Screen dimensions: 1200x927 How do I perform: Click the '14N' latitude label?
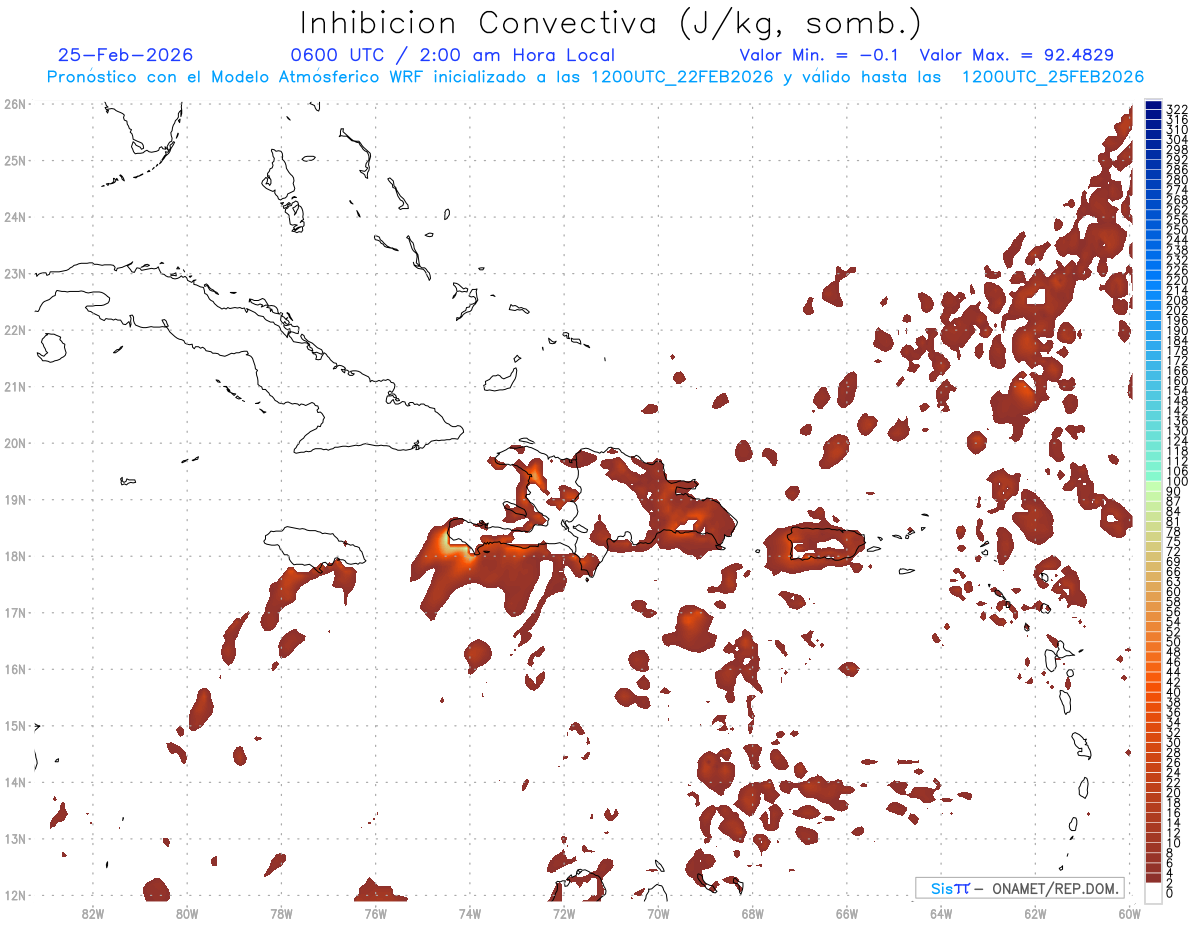15,782
